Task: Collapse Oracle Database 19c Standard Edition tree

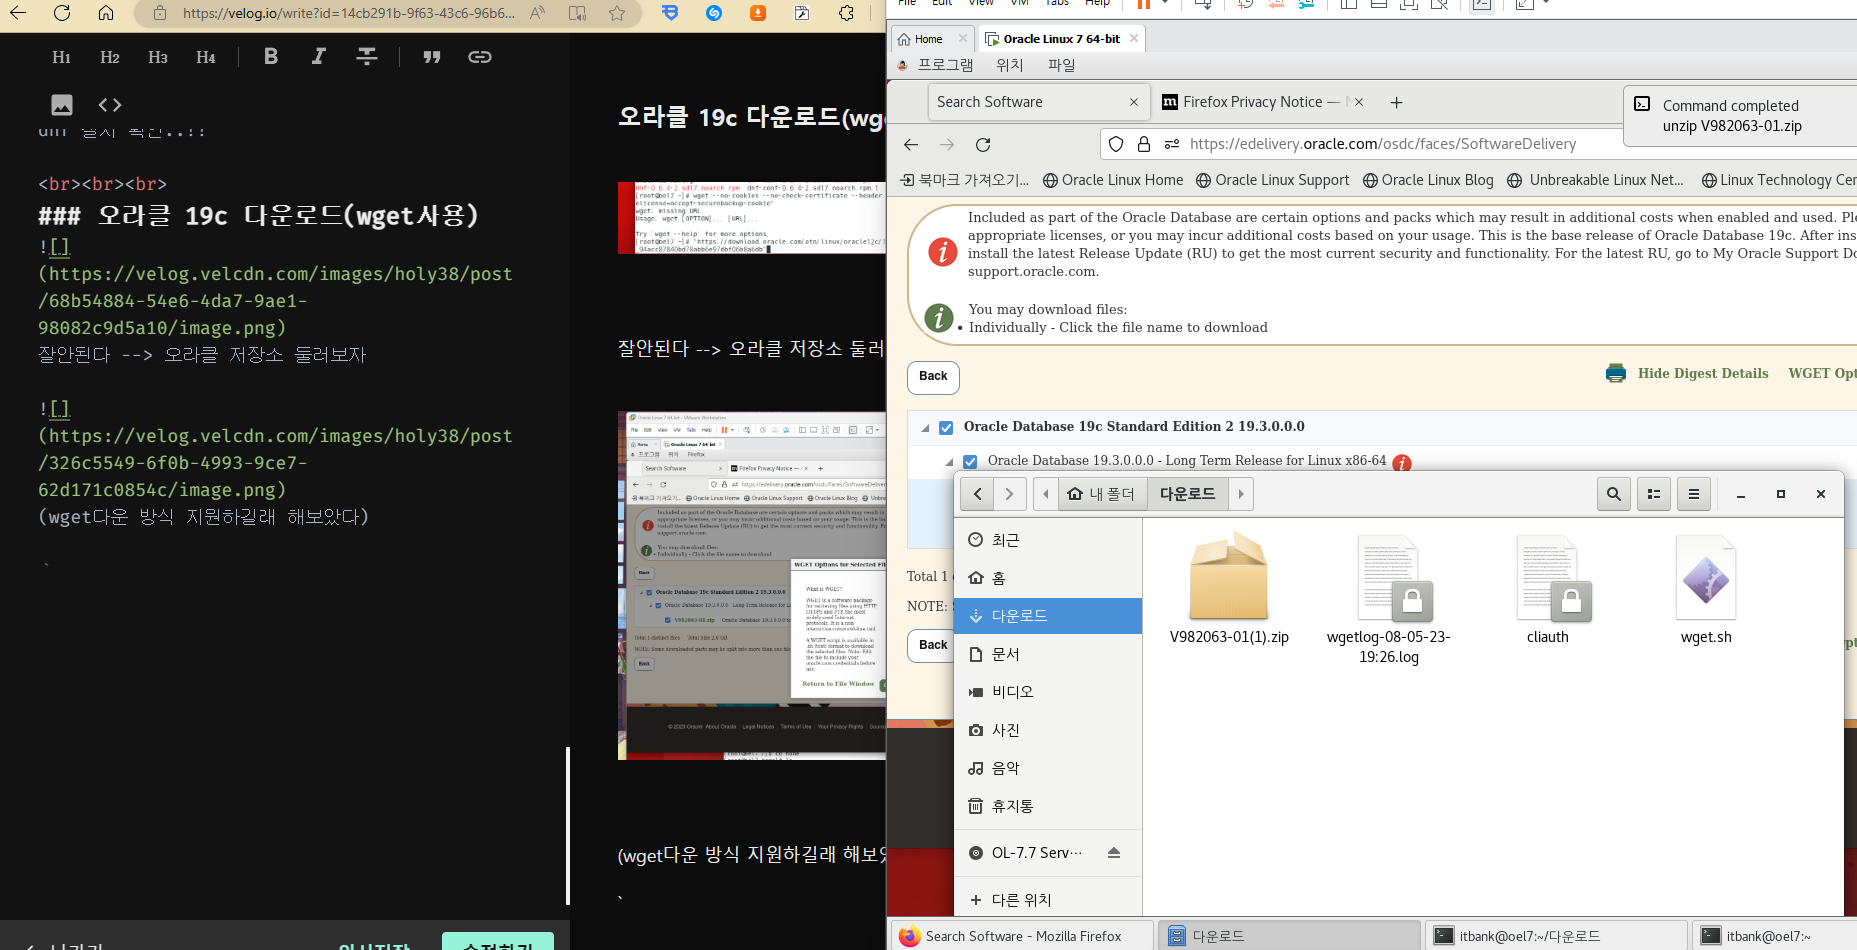Action: point(926,428)
